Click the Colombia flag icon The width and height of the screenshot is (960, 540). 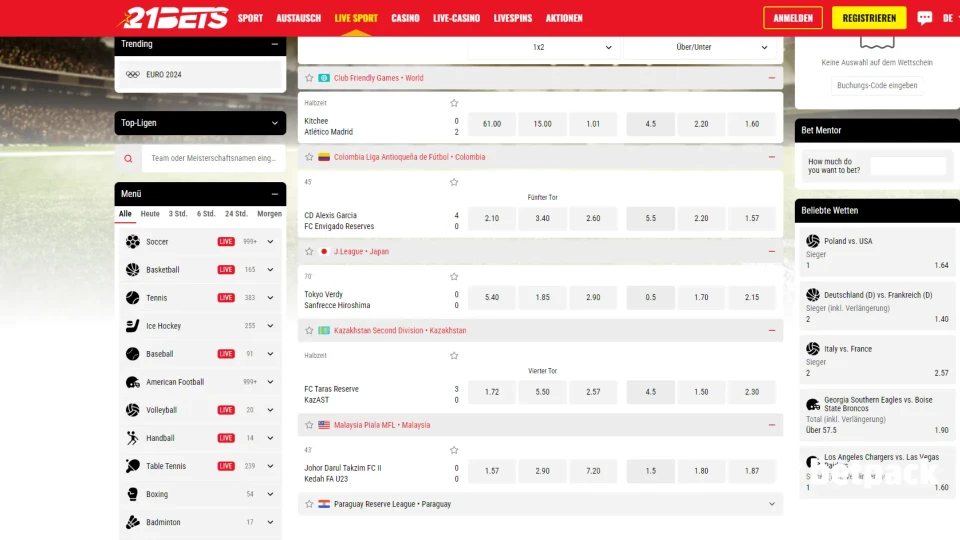[x=324, y=157]
